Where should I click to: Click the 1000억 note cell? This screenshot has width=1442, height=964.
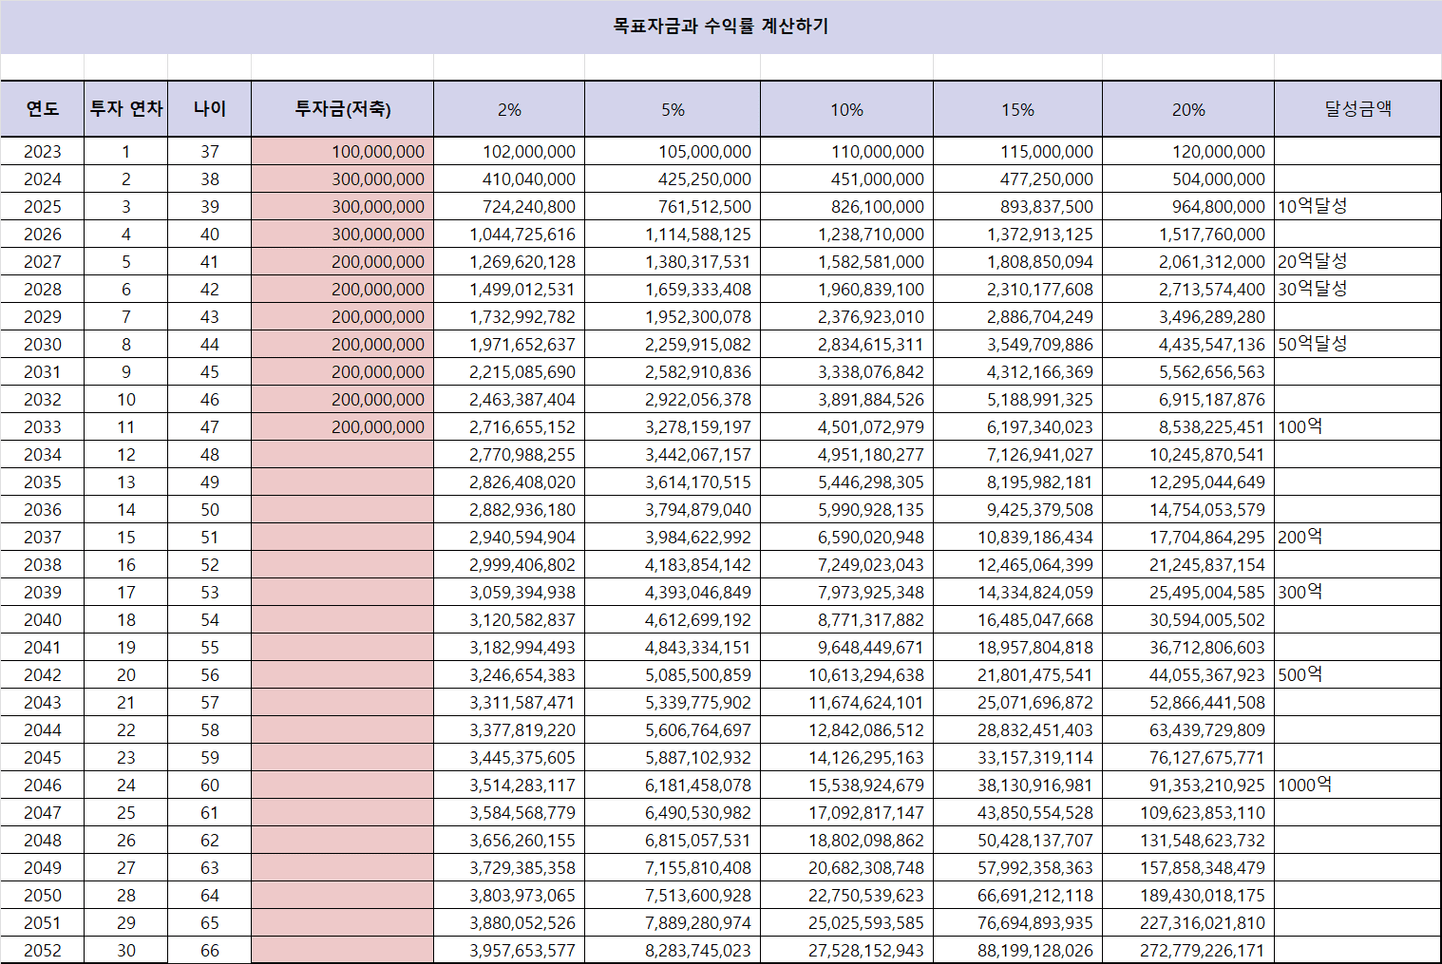tap(1358, 785)
